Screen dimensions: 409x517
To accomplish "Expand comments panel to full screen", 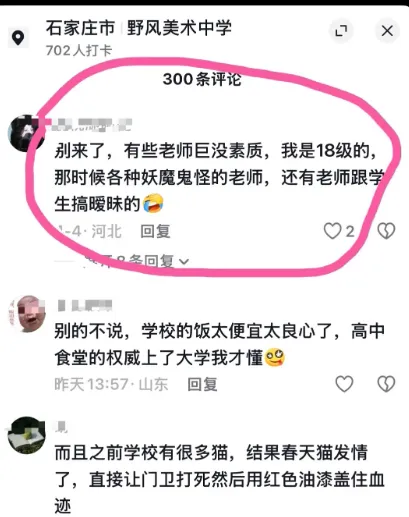I will tap(341, 31).
